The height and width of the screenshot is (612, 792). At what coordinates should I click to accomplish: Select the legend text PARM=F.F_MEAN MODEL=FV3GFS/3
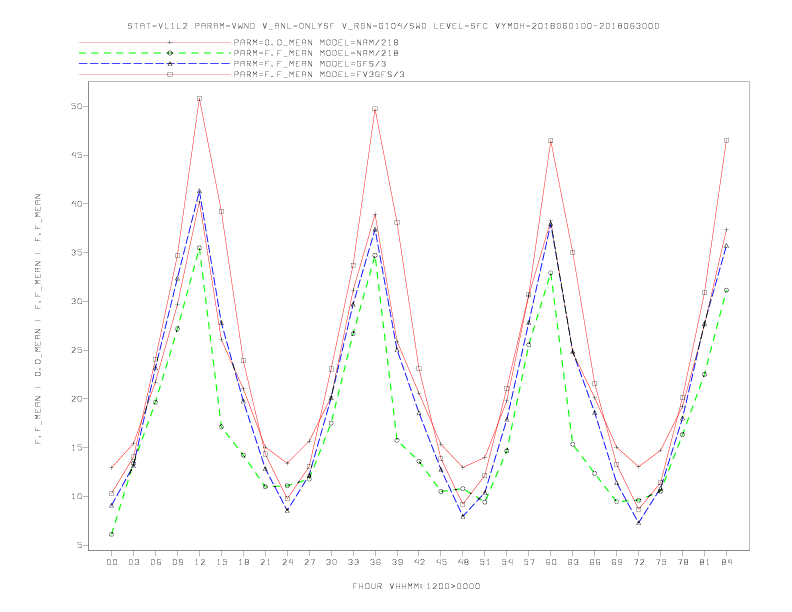point(319,74)
